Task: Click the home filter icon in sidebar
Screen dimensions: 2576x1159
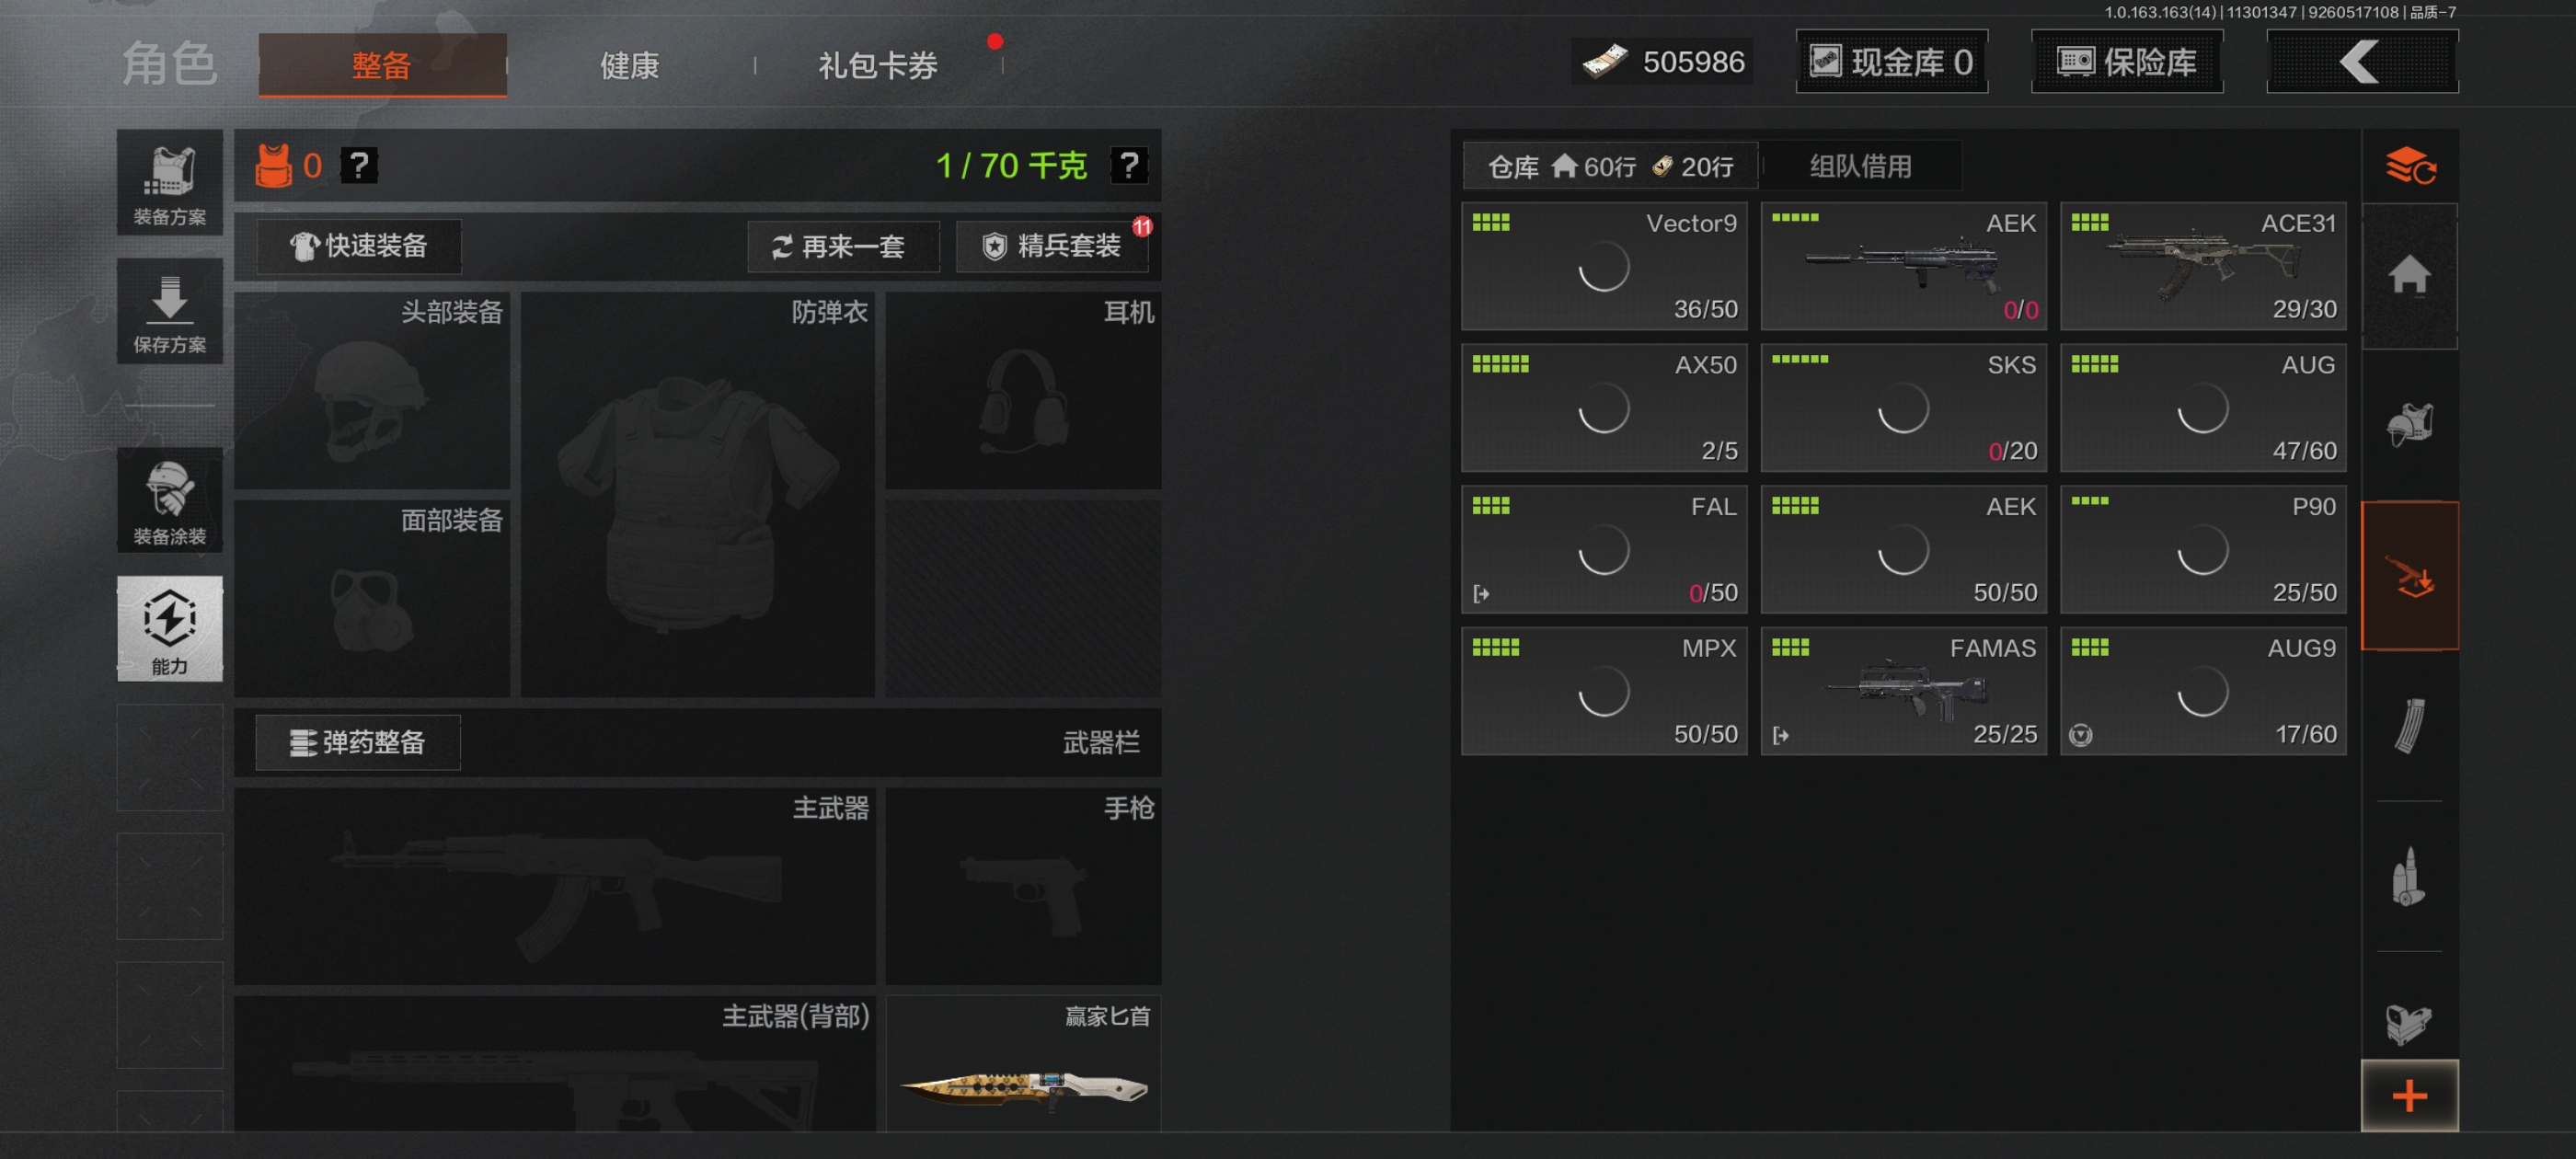Action: [2409, 276]
